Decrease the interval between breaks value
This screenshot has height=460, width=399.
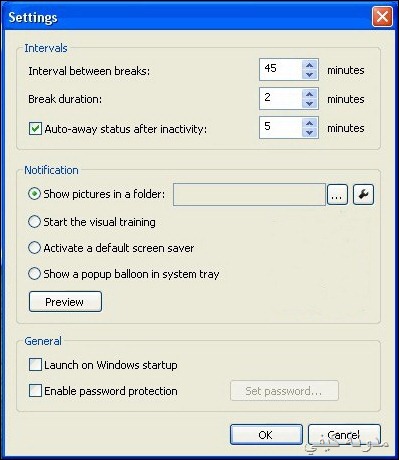(310, 74)
